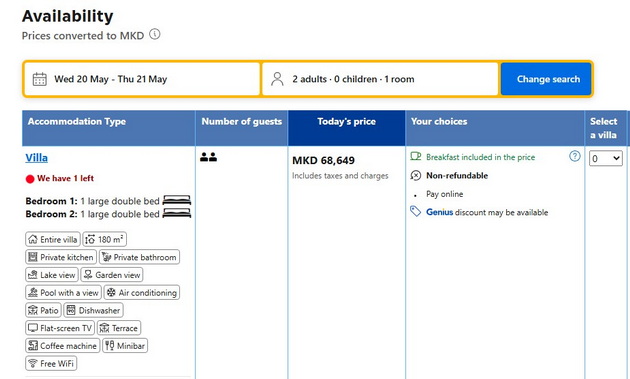
Task: Click the Genius discount link
Action: pyautogui.click(x=440, y=212)
